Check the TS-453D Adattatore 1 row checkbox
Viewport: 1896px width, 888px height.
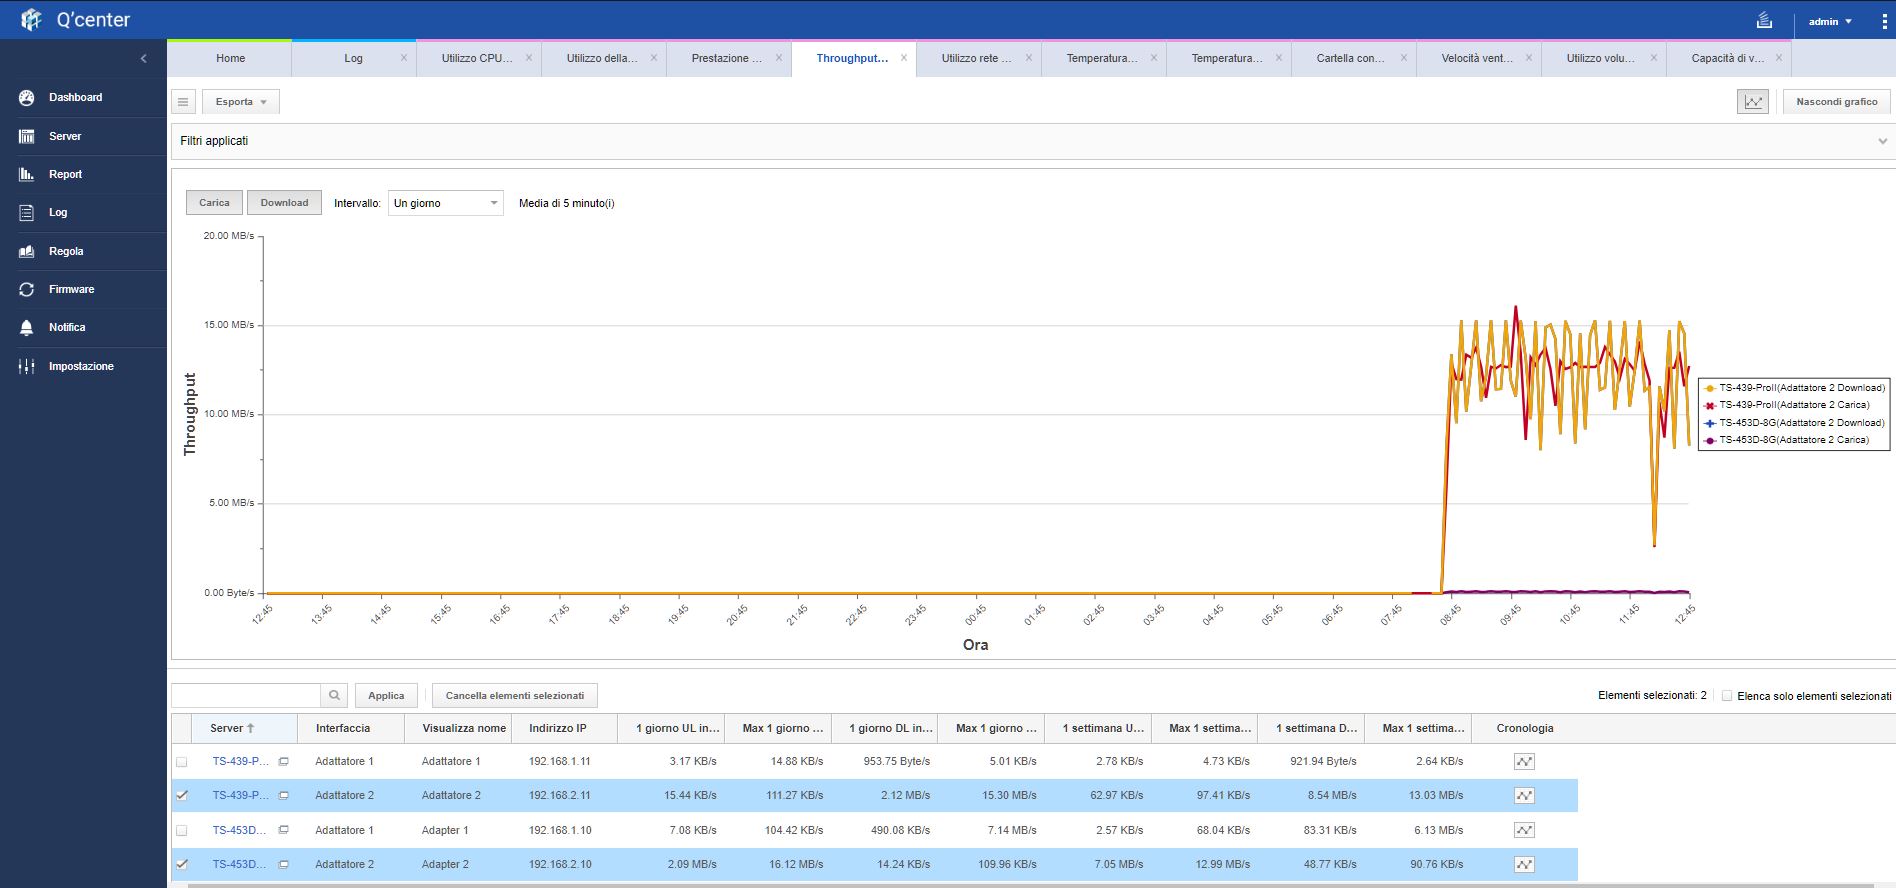[x=182, y=831]
